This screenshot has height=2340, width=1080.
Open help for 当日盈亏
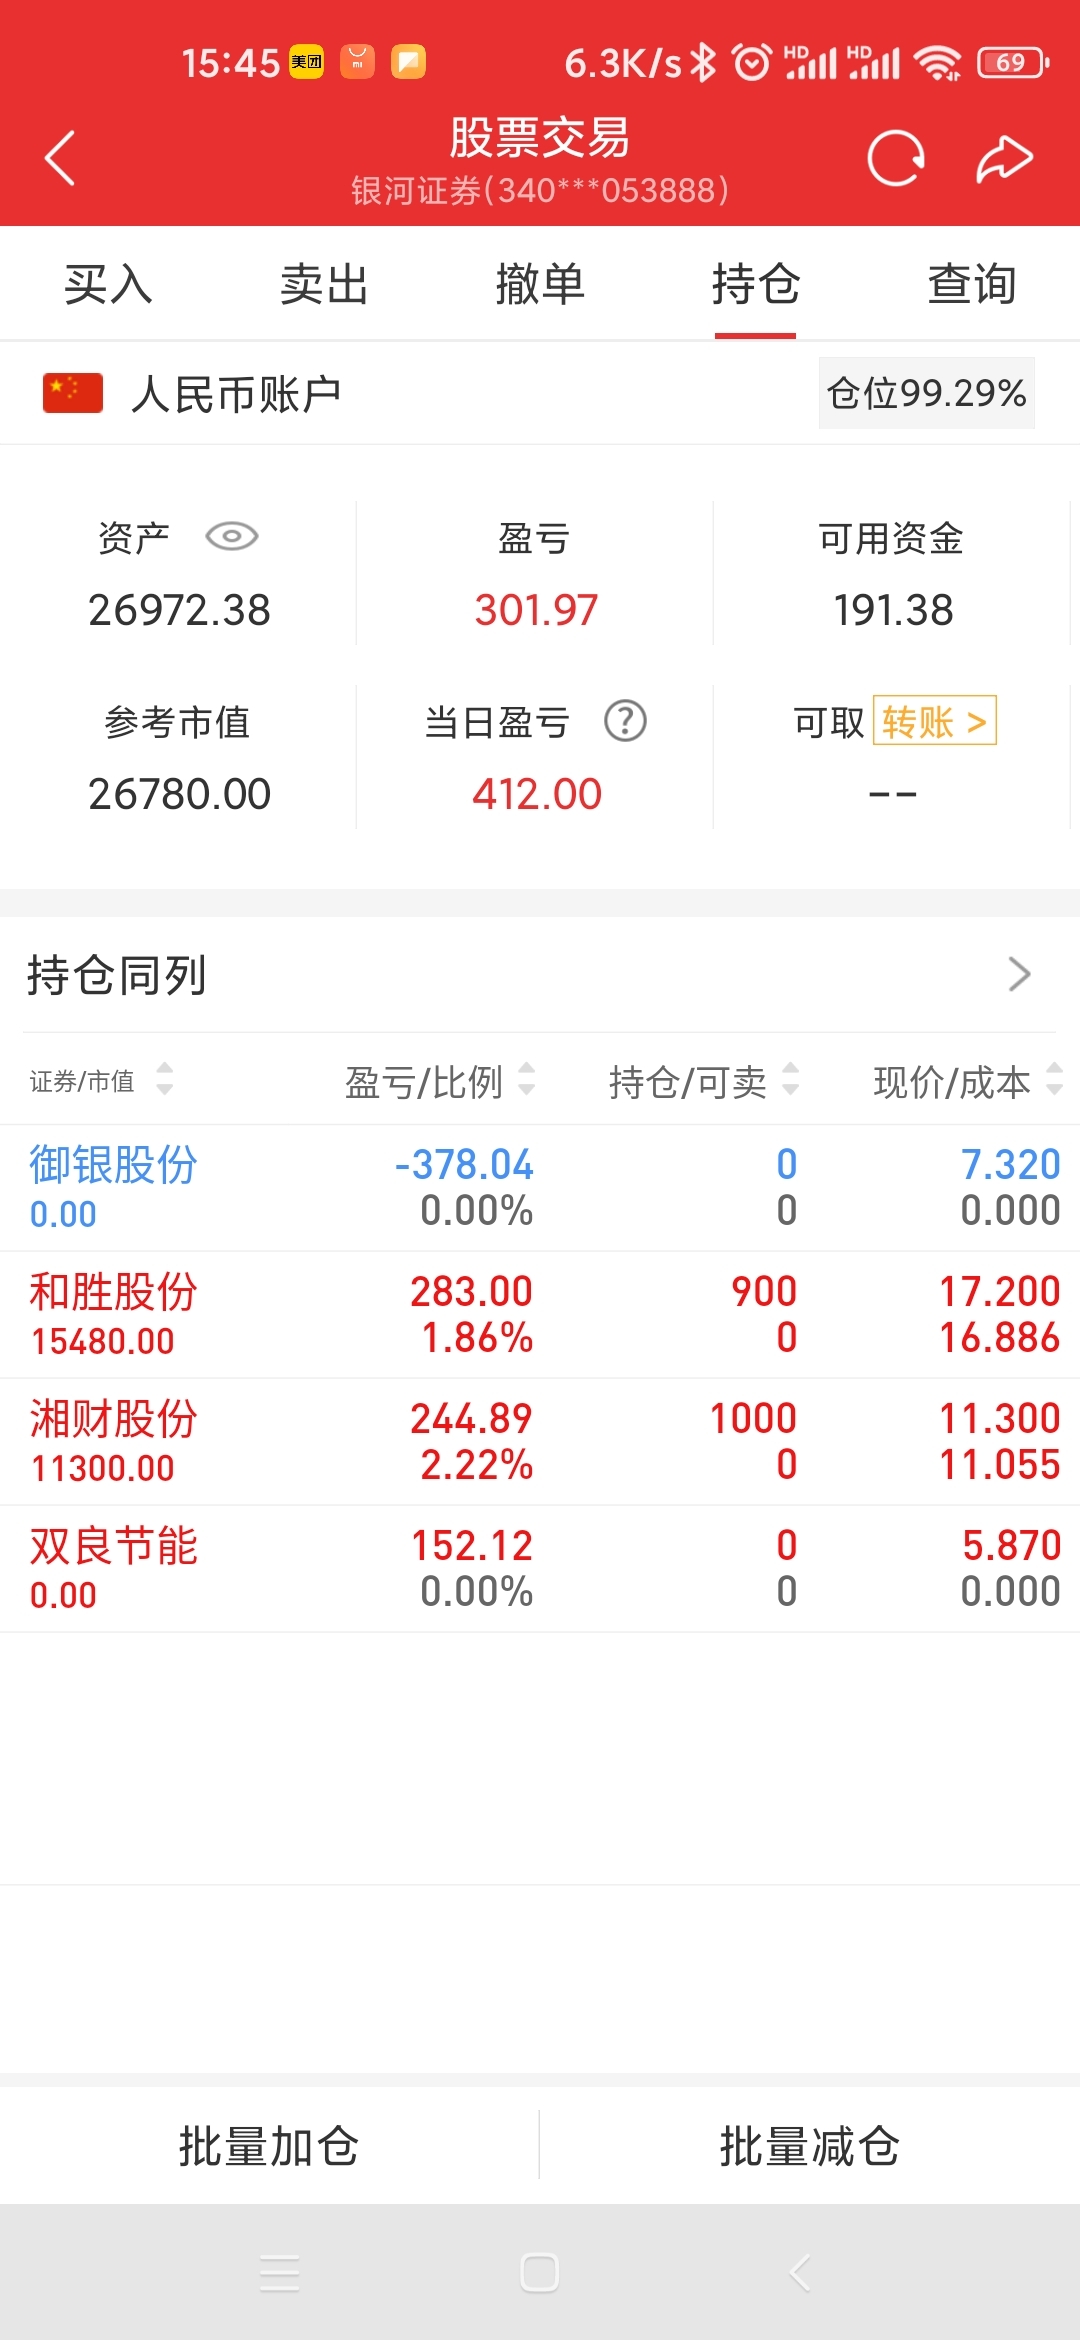pos(626,721)
